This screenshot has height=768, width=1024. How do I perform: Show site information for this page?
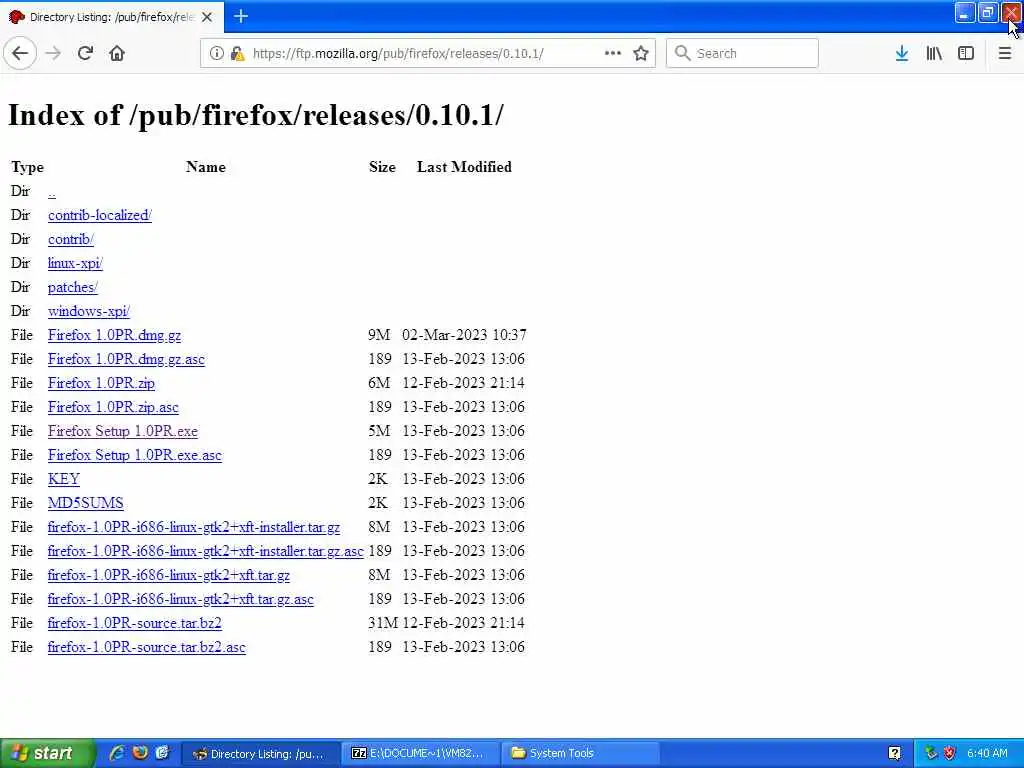tap(216, 54)
